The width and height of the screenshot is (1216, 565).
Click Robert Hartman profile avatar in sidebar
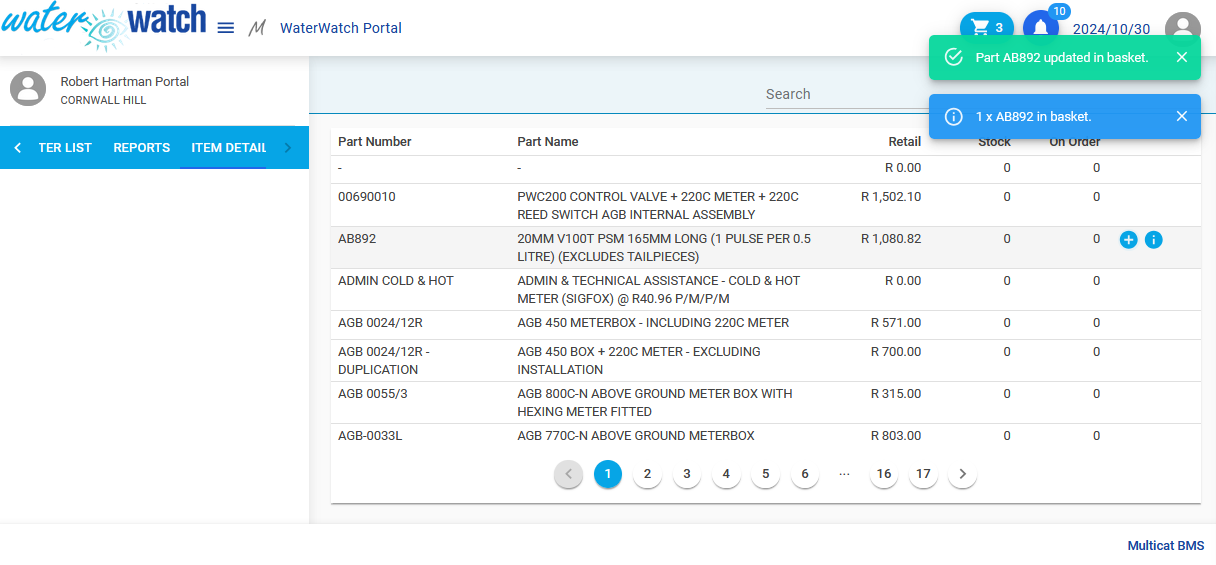[28, 89]
